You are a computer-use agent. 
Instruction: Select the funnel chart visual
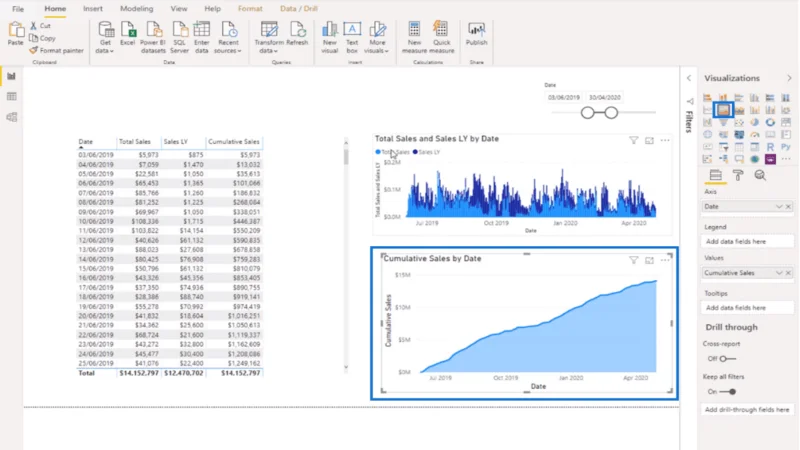[x=723, y=122]
